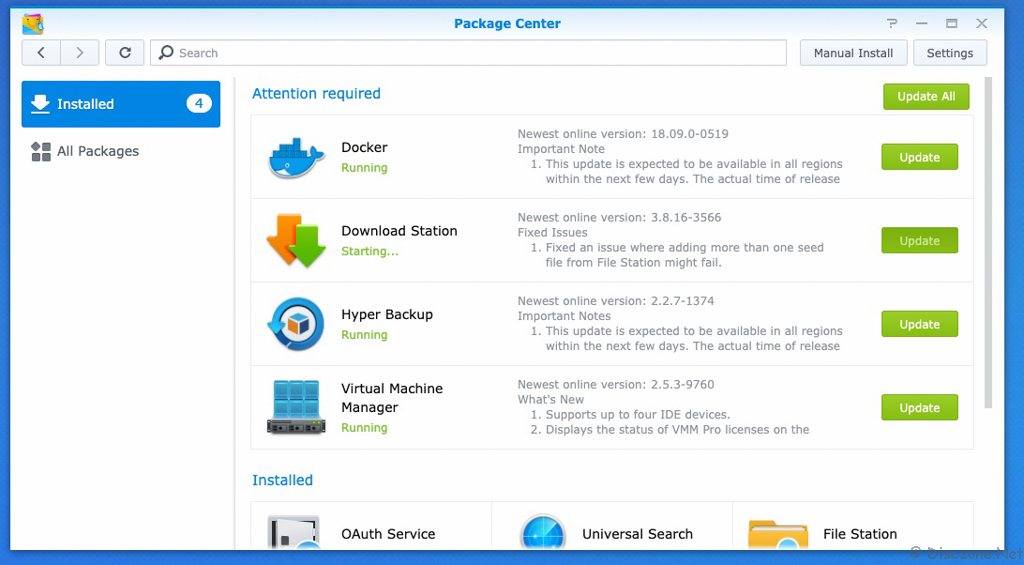
Task: Click VMM version 2.5.3-9760 text
Action: coord(682,385)
